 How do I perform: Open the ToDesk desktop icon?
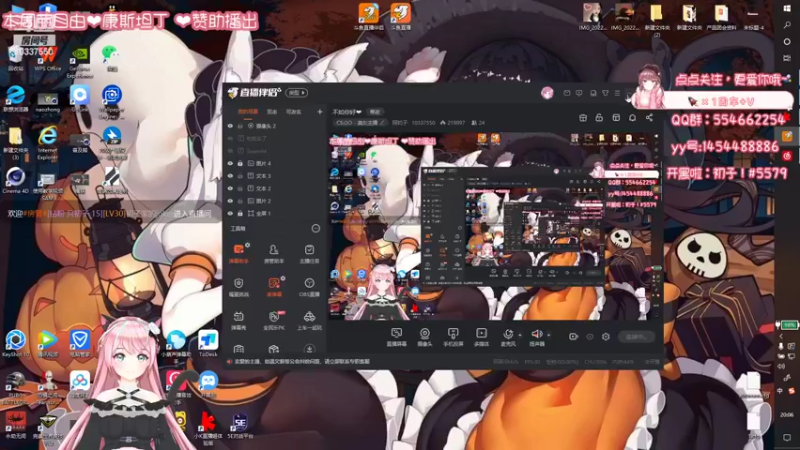[208, 343]
